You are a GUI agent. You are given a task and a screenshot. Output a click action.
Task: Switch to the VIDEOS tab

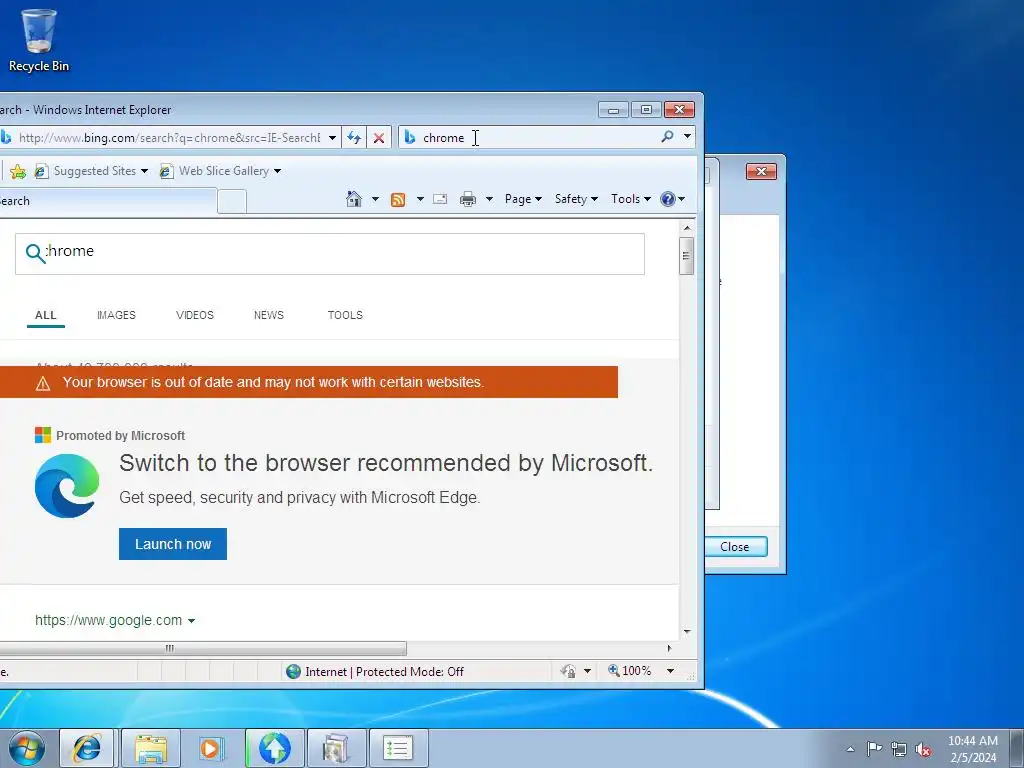[x=195, y=315]
